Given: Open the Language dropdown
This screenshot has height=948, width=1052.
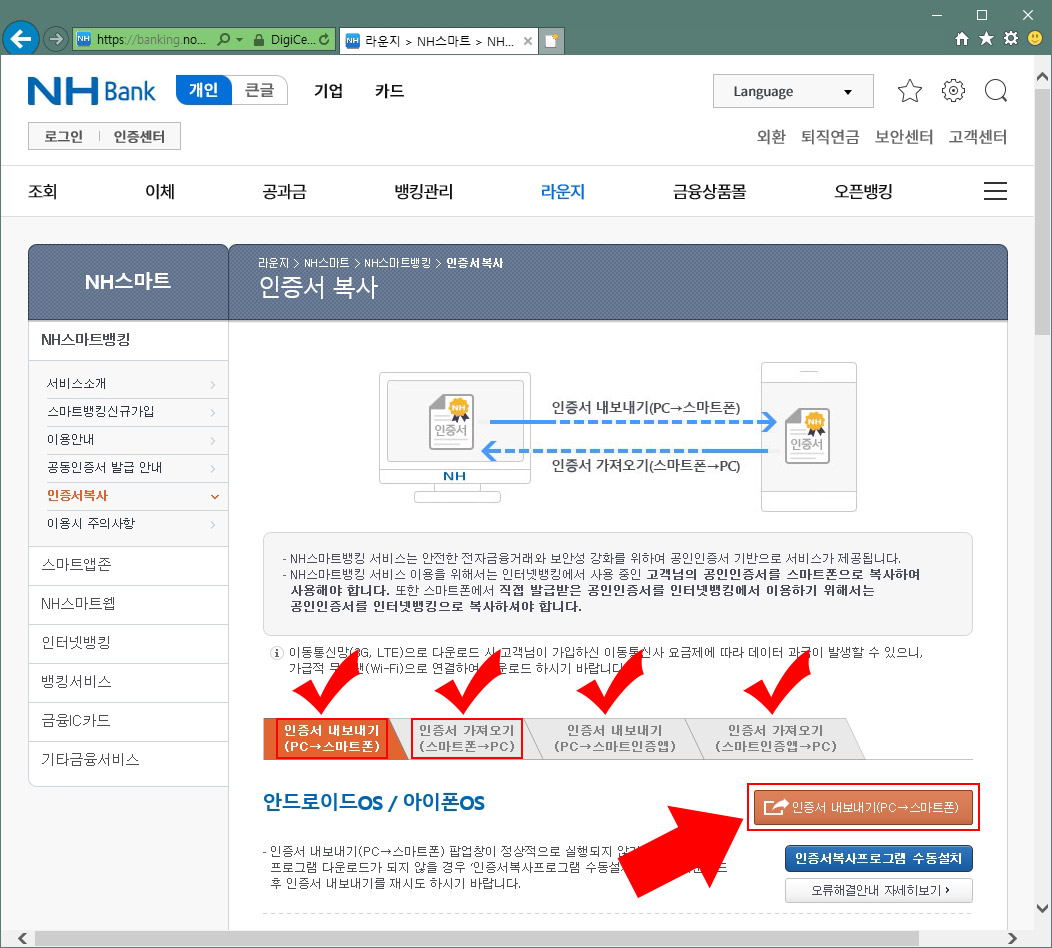Looking at the screenshot, I should pos(793,91).
